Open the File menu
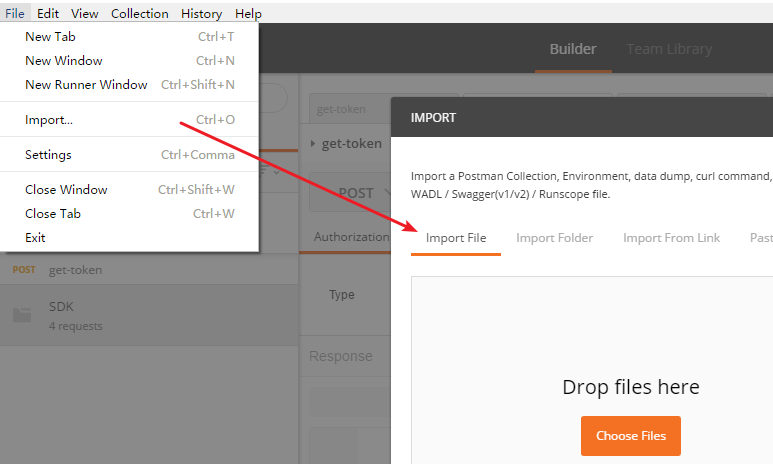The height and width of the screenshot is (464, 773). [15, 13]
